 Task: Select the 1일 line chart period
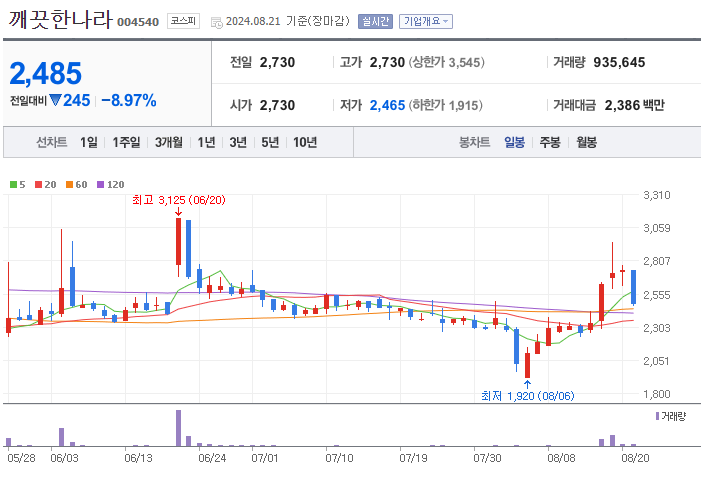(x=89, y=143)
